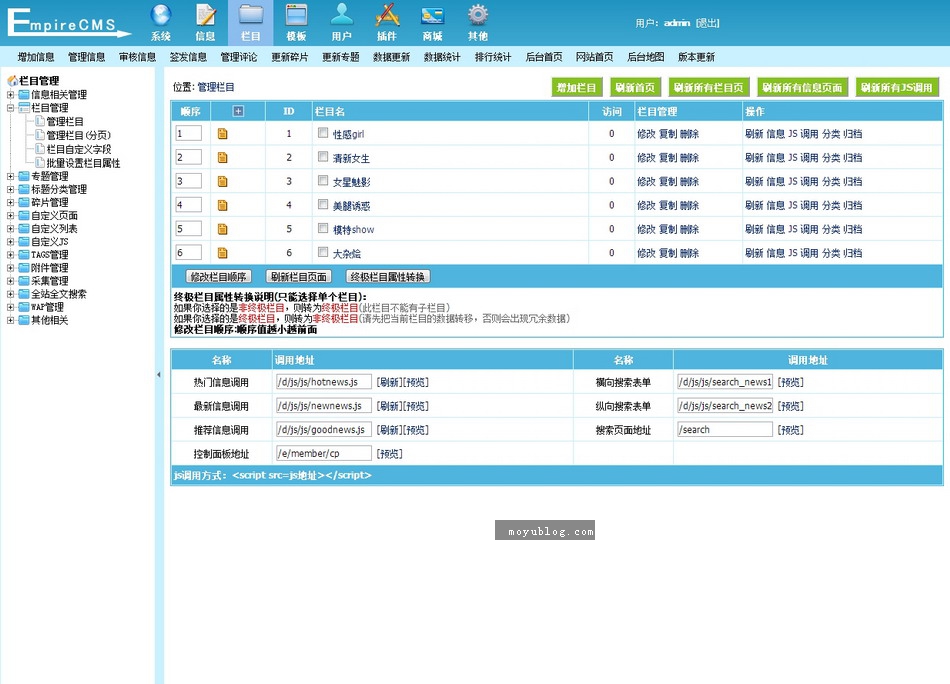Image resolution: width=950 pixels, height=684 pixels.
Task: Click the 终极栏目属性转换 button
Action: (x=388, y=277)
